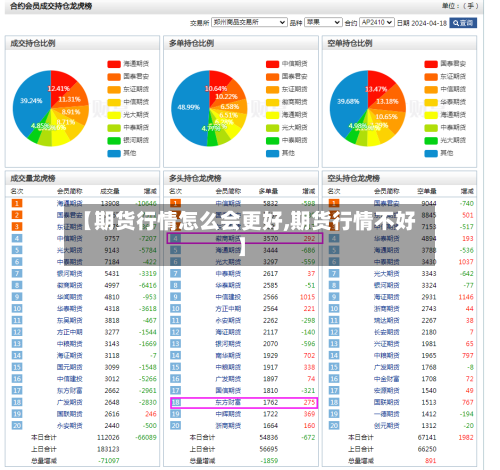Click the 48.99% blue pie slice
The width and height of the screenshot is (500, 470).
click(188, 108)
